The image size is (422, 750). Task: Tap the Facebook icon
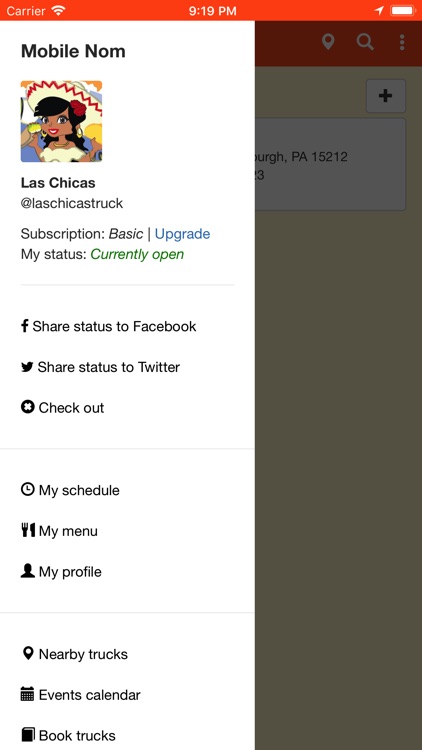(25, 326)
